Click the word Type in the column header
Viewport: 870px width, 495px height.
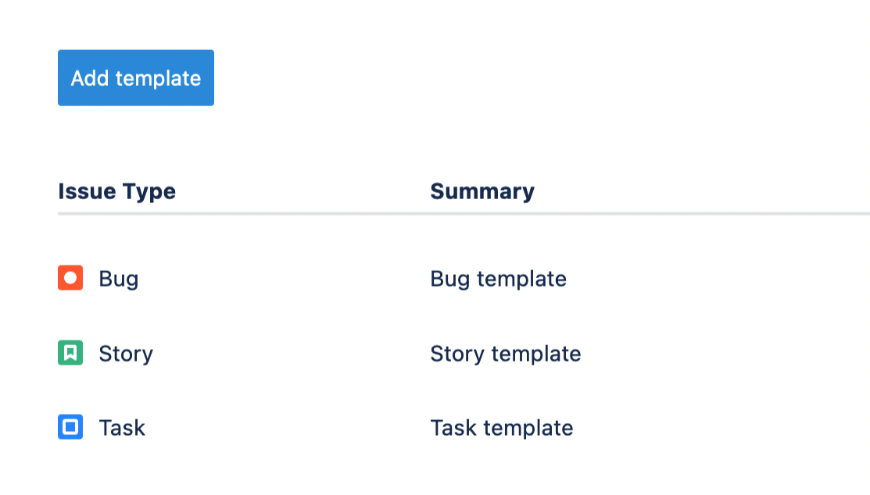(149, 192)
